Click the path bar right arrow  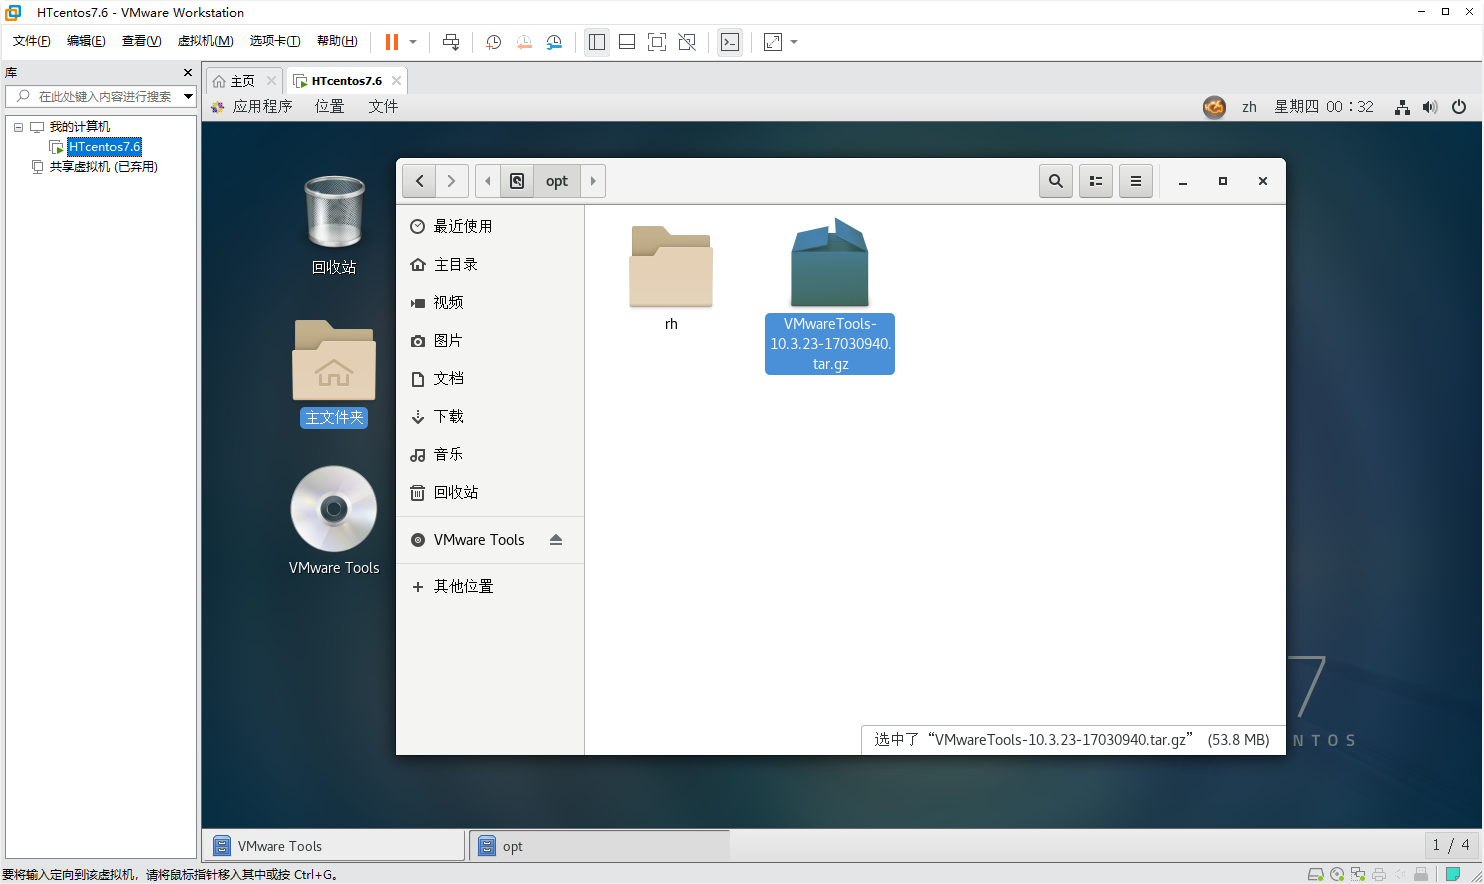coord(593,181)
